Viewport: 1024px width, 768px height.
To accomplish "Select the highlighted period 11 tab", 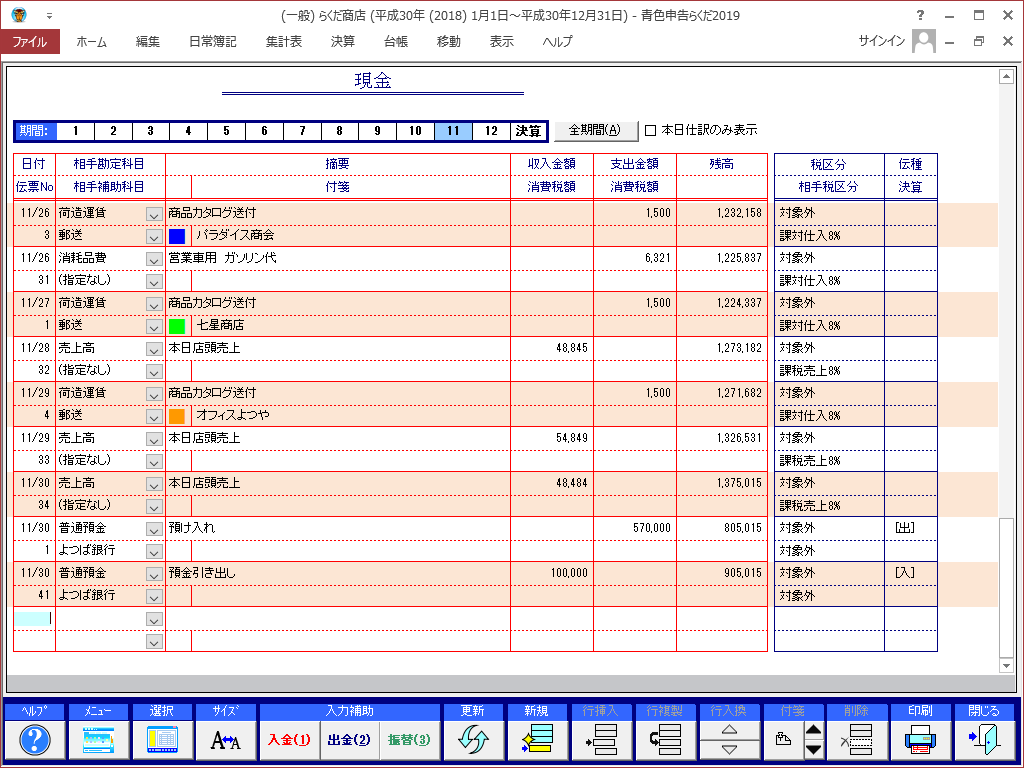I will pos(453,131).
